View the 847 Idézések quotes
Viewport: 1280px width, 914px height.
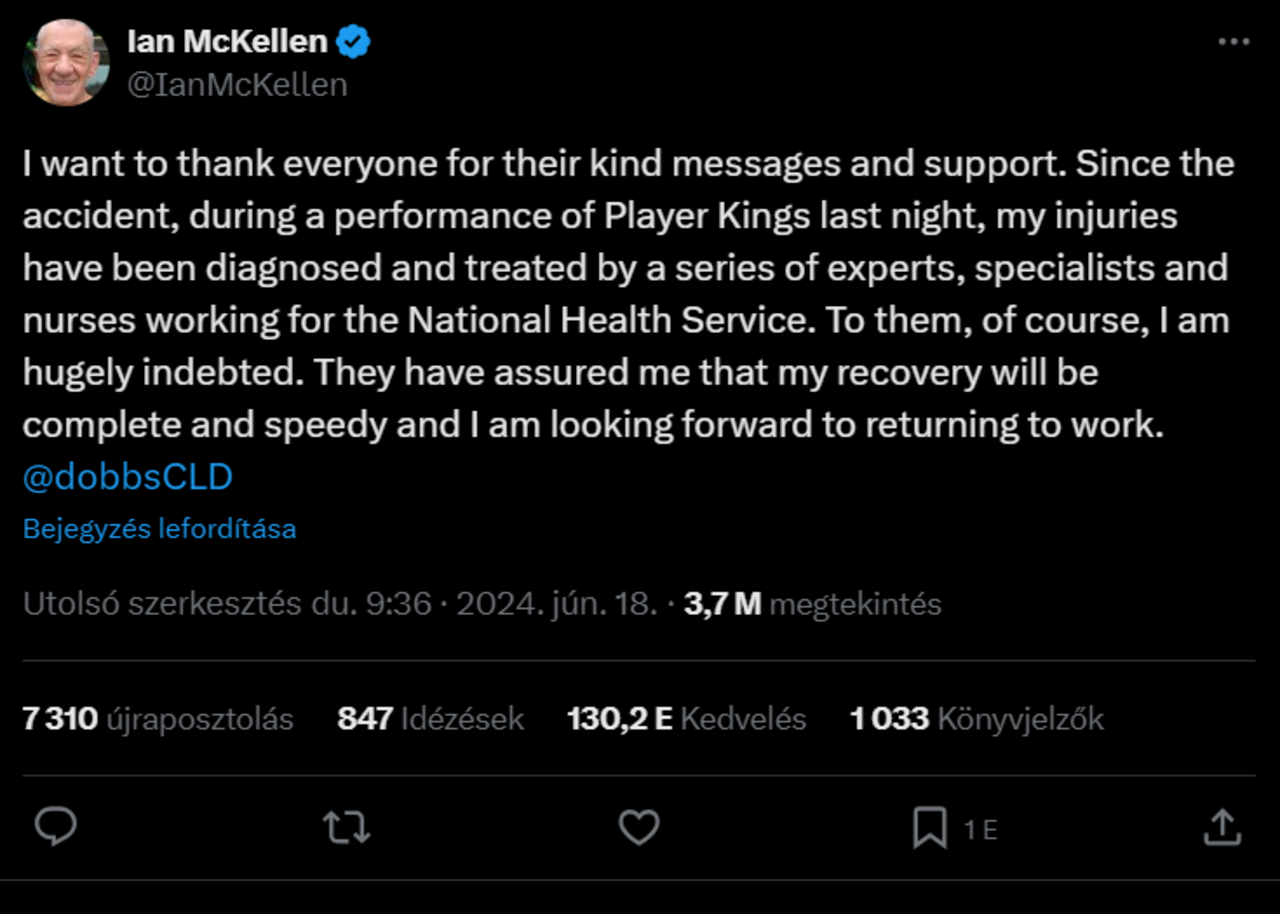pos(431,719)
